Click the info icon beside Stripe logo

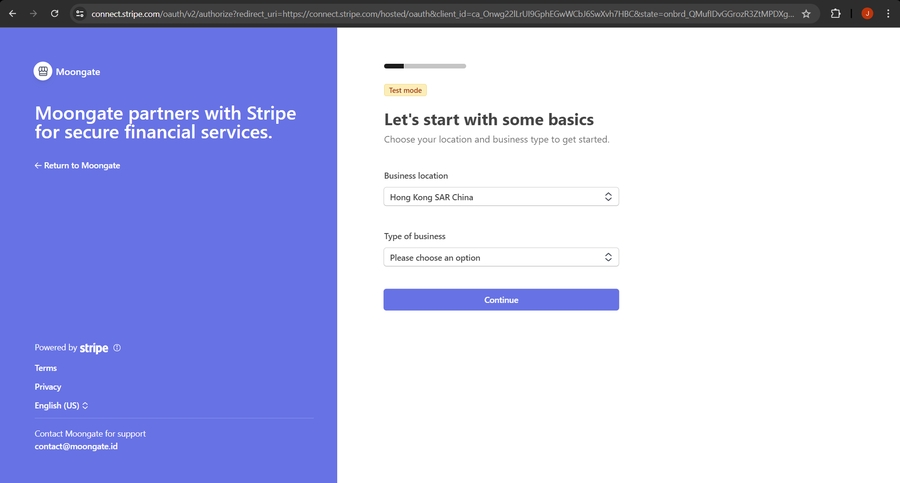pyautogui.click(x=117, y=348)
